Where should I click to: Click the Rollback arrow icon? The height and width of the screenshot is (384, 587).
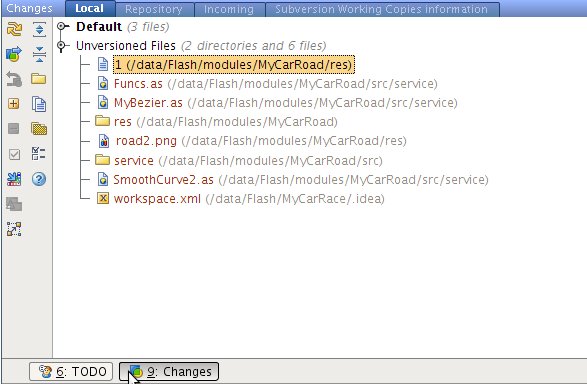pyautogui.click(x=14, y=79)
